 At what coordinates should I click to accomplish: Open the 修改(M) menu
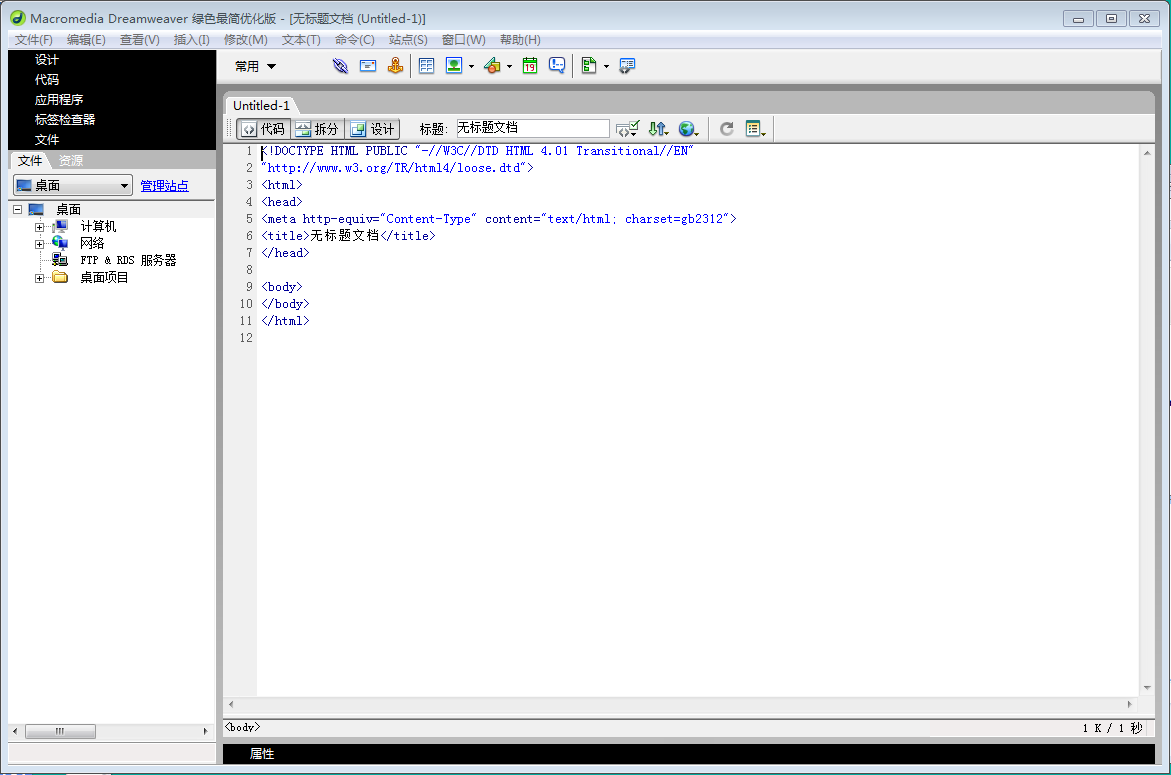coord(245,40)
